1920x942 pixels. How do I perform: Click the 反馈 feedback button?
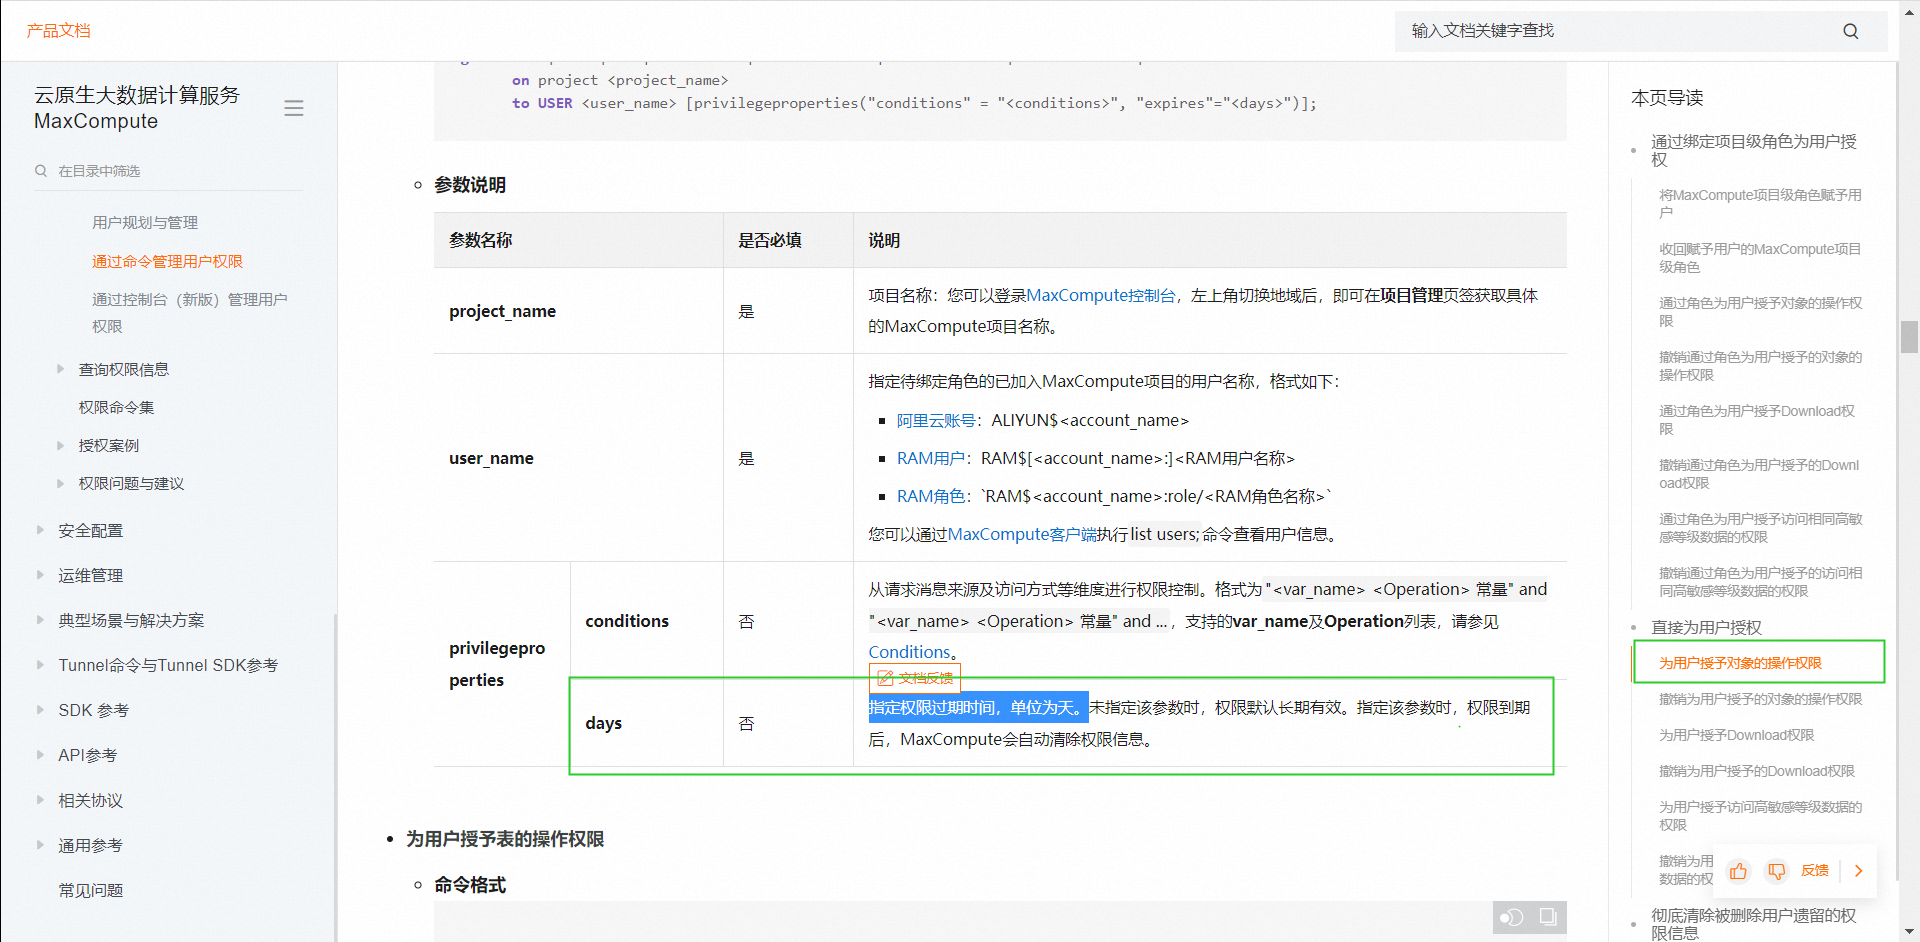1814,871
